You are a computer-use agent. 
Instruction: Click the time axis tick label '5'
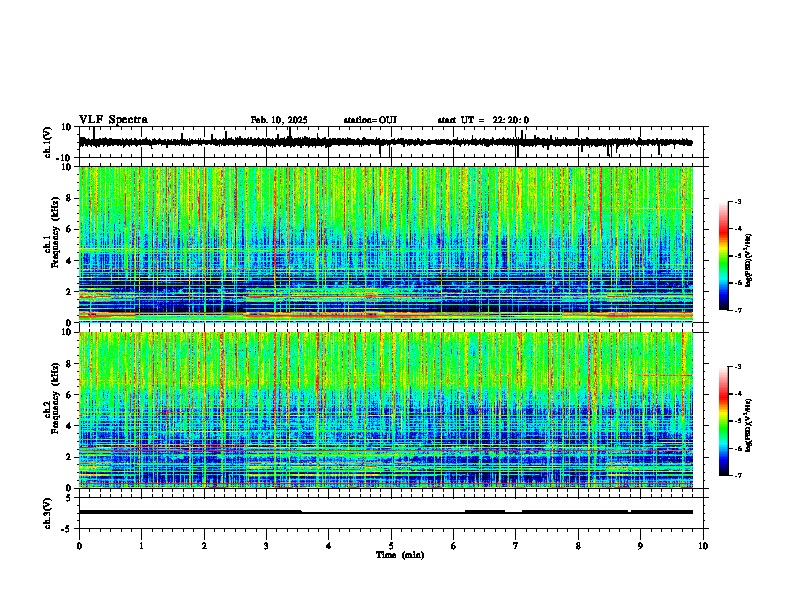(x=391, y=546)
